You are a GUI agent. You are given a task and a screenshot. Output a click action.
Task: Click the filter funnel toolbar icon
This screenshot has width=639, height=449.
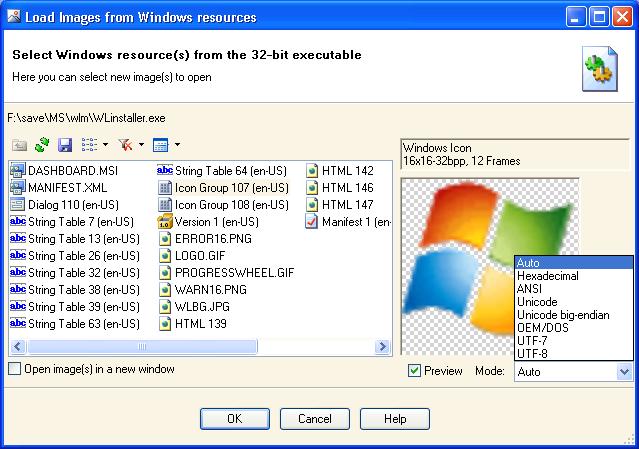pos(125,145)
